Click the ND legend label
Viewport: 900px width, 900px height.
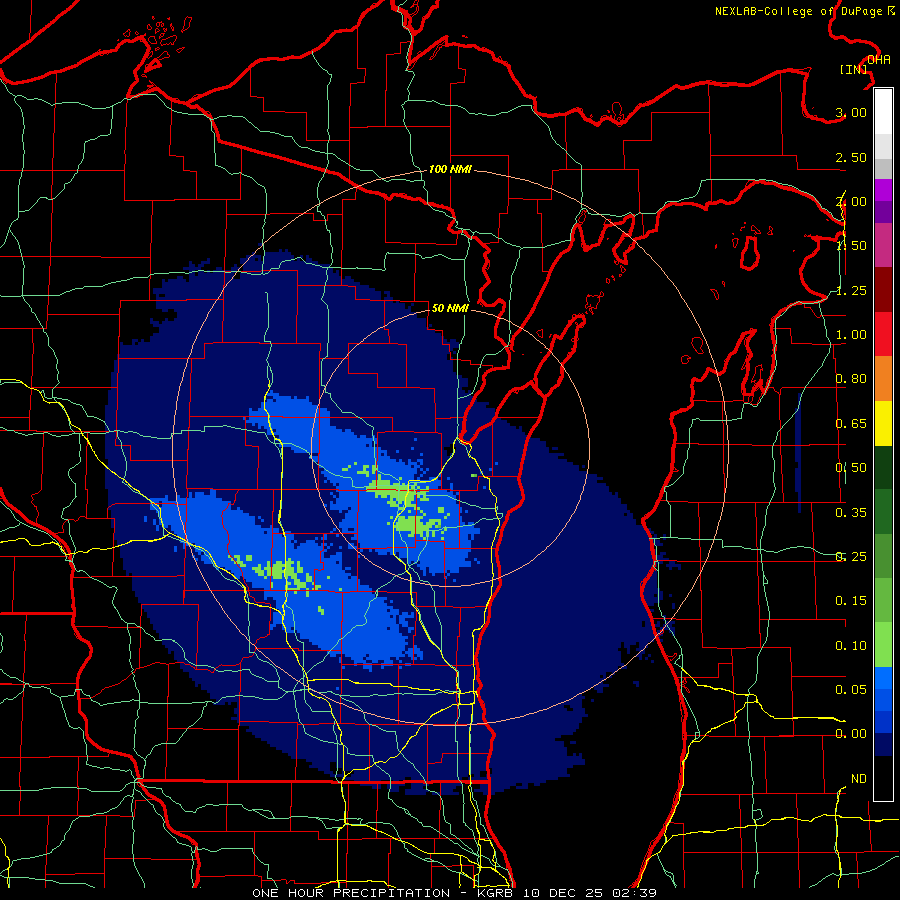coord(859,779)
